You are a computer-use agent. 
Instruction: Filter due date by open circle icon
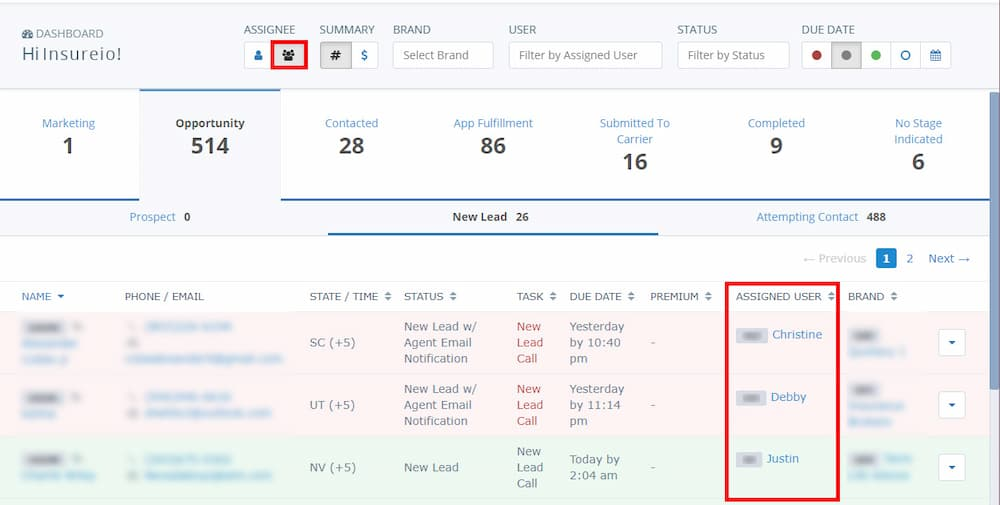tap(905, 55)
